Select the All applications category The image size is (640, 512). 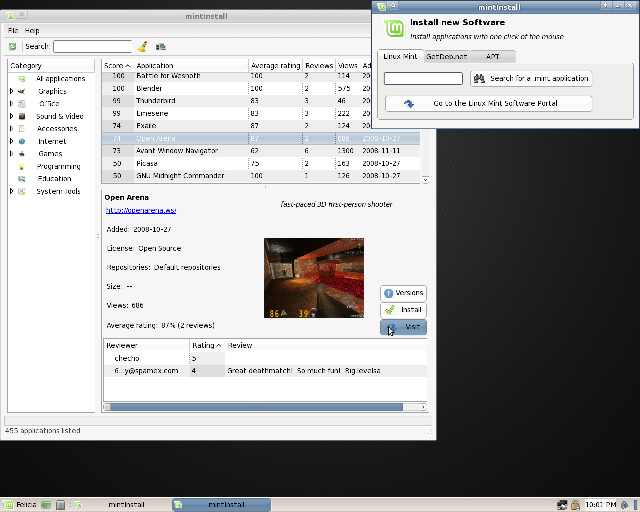pos(59,78)
